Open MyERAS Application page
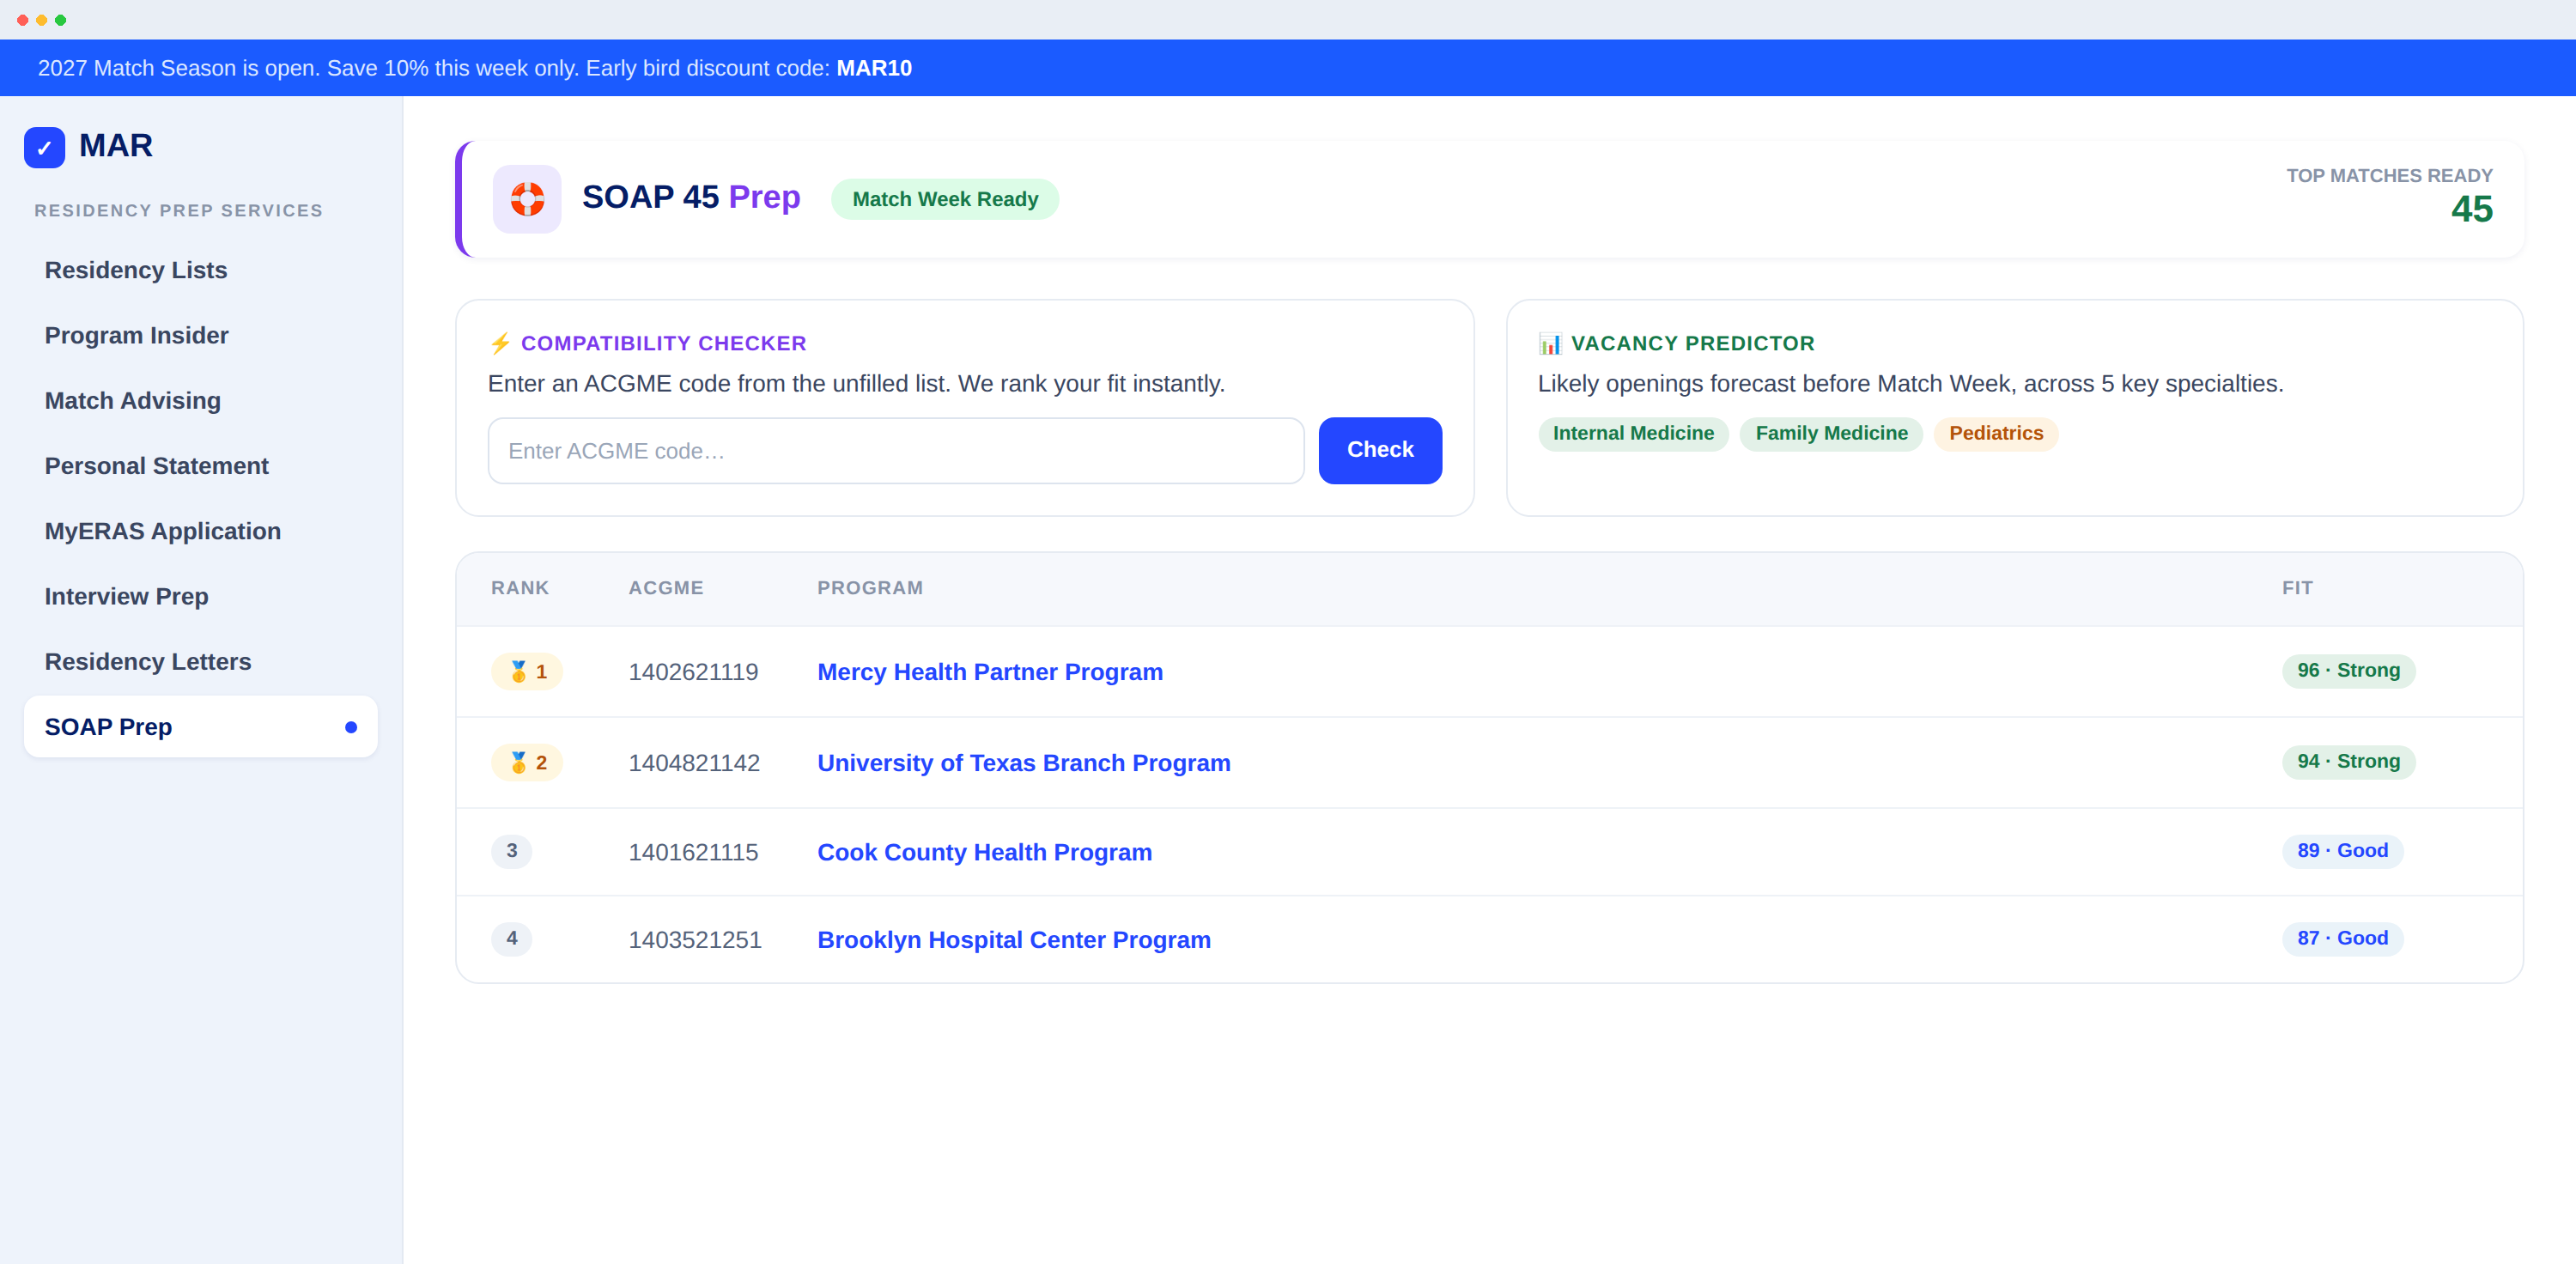Screen dimensions: 2576x1264 pos(201,531)
